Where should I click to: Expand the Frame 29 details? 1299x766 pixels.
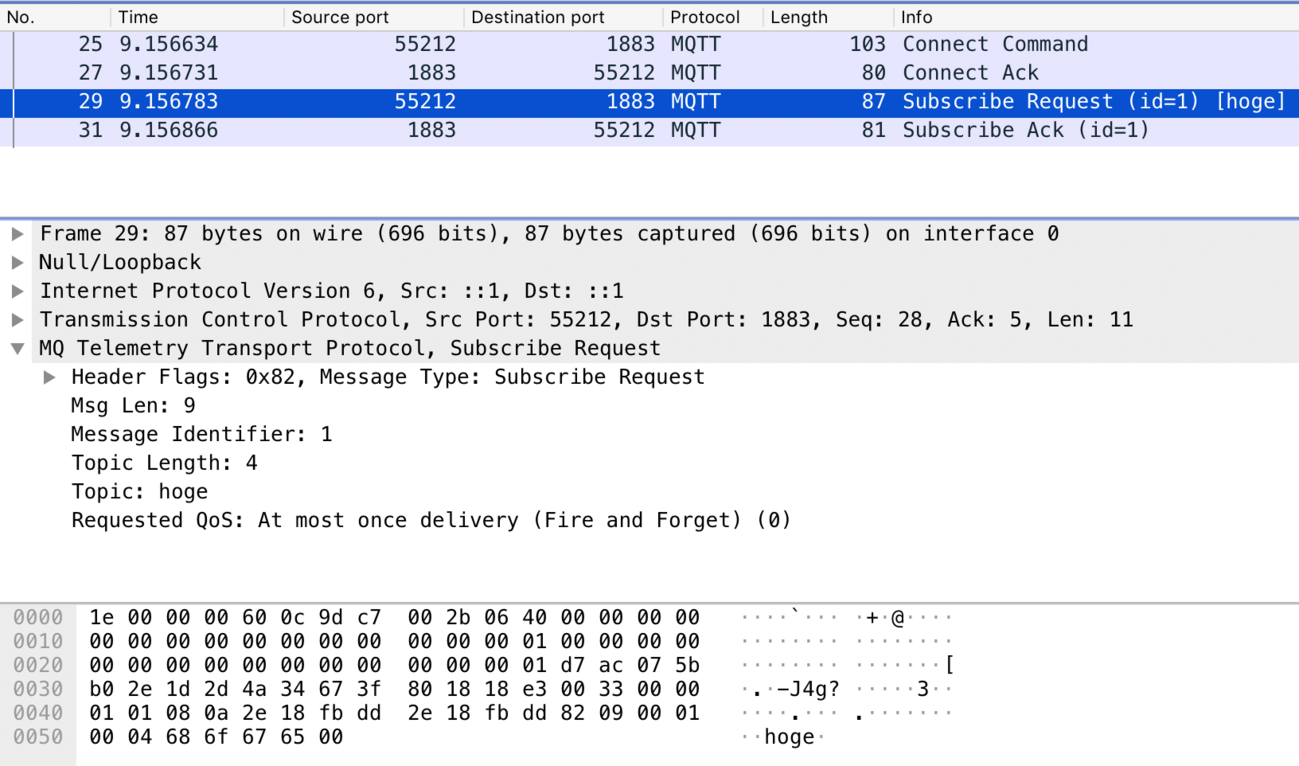pos(17,234)
